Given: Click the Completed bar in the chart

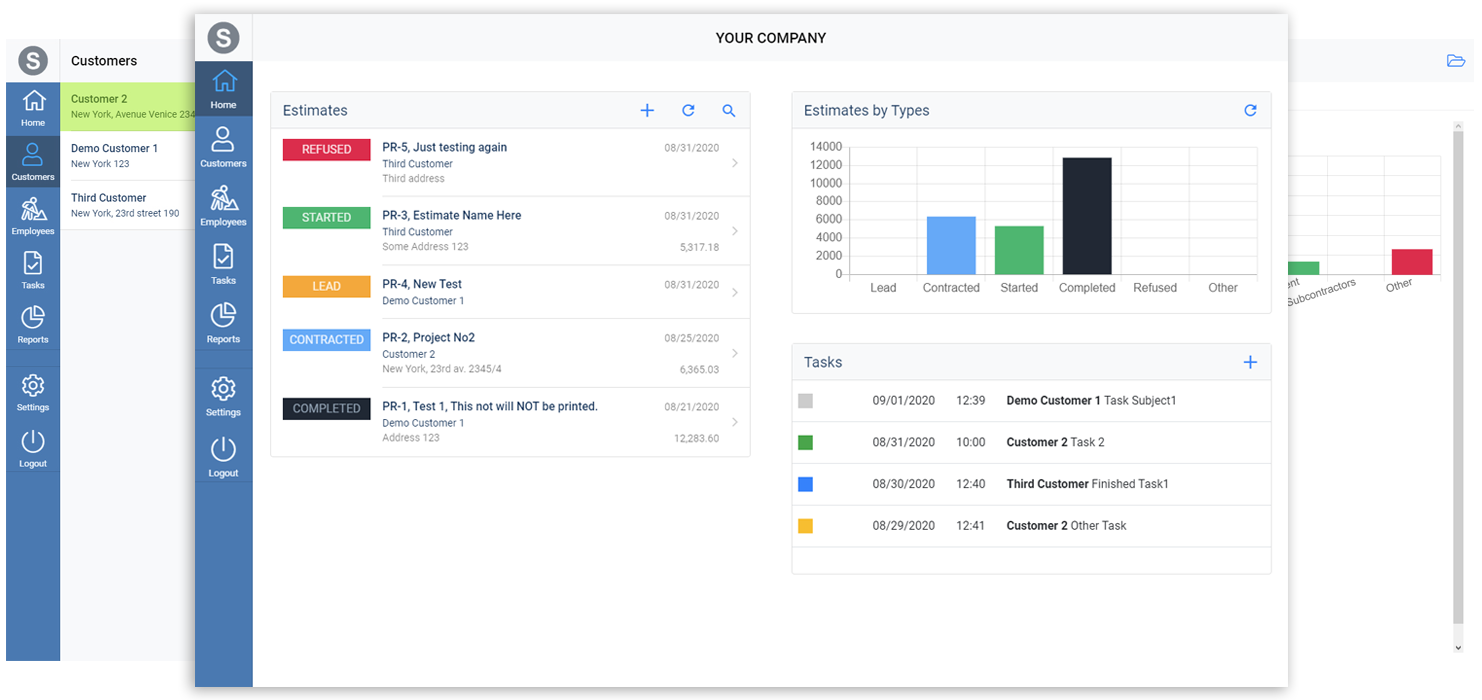Looking at the screenshot, I should 1087,216.
